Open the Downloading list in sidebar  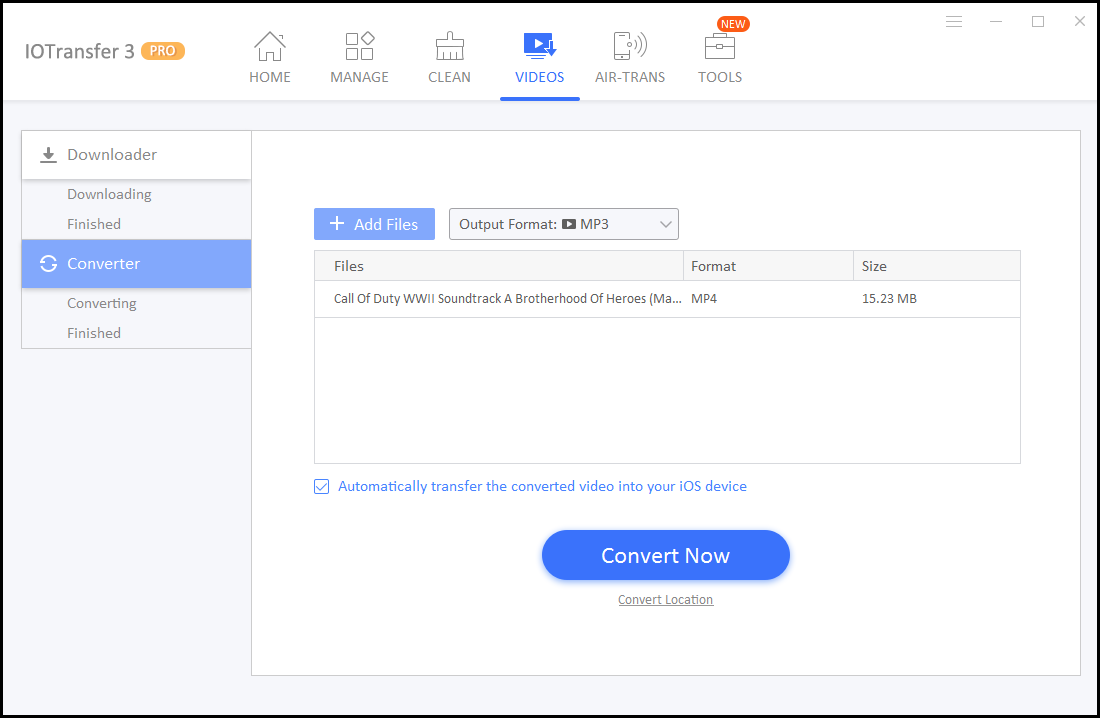point(109,194)
